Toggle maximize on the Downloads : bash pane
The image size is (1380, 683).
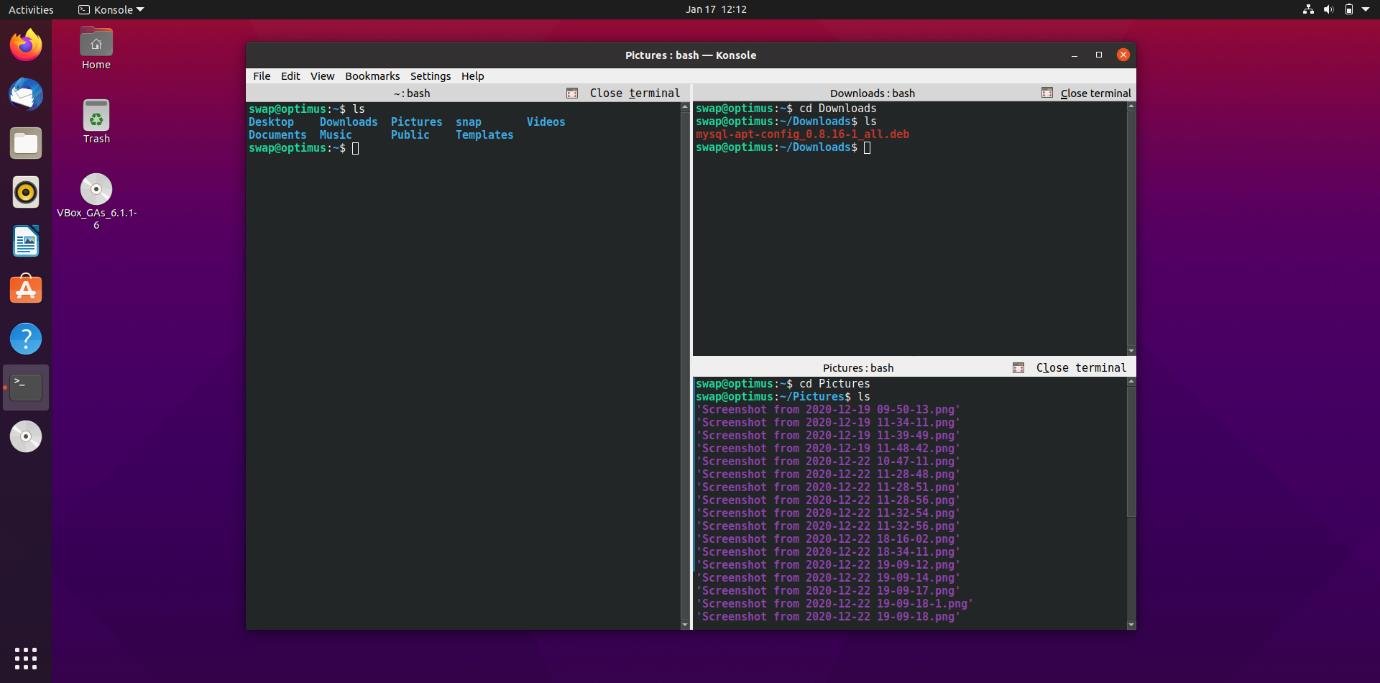pos(1047,93)
